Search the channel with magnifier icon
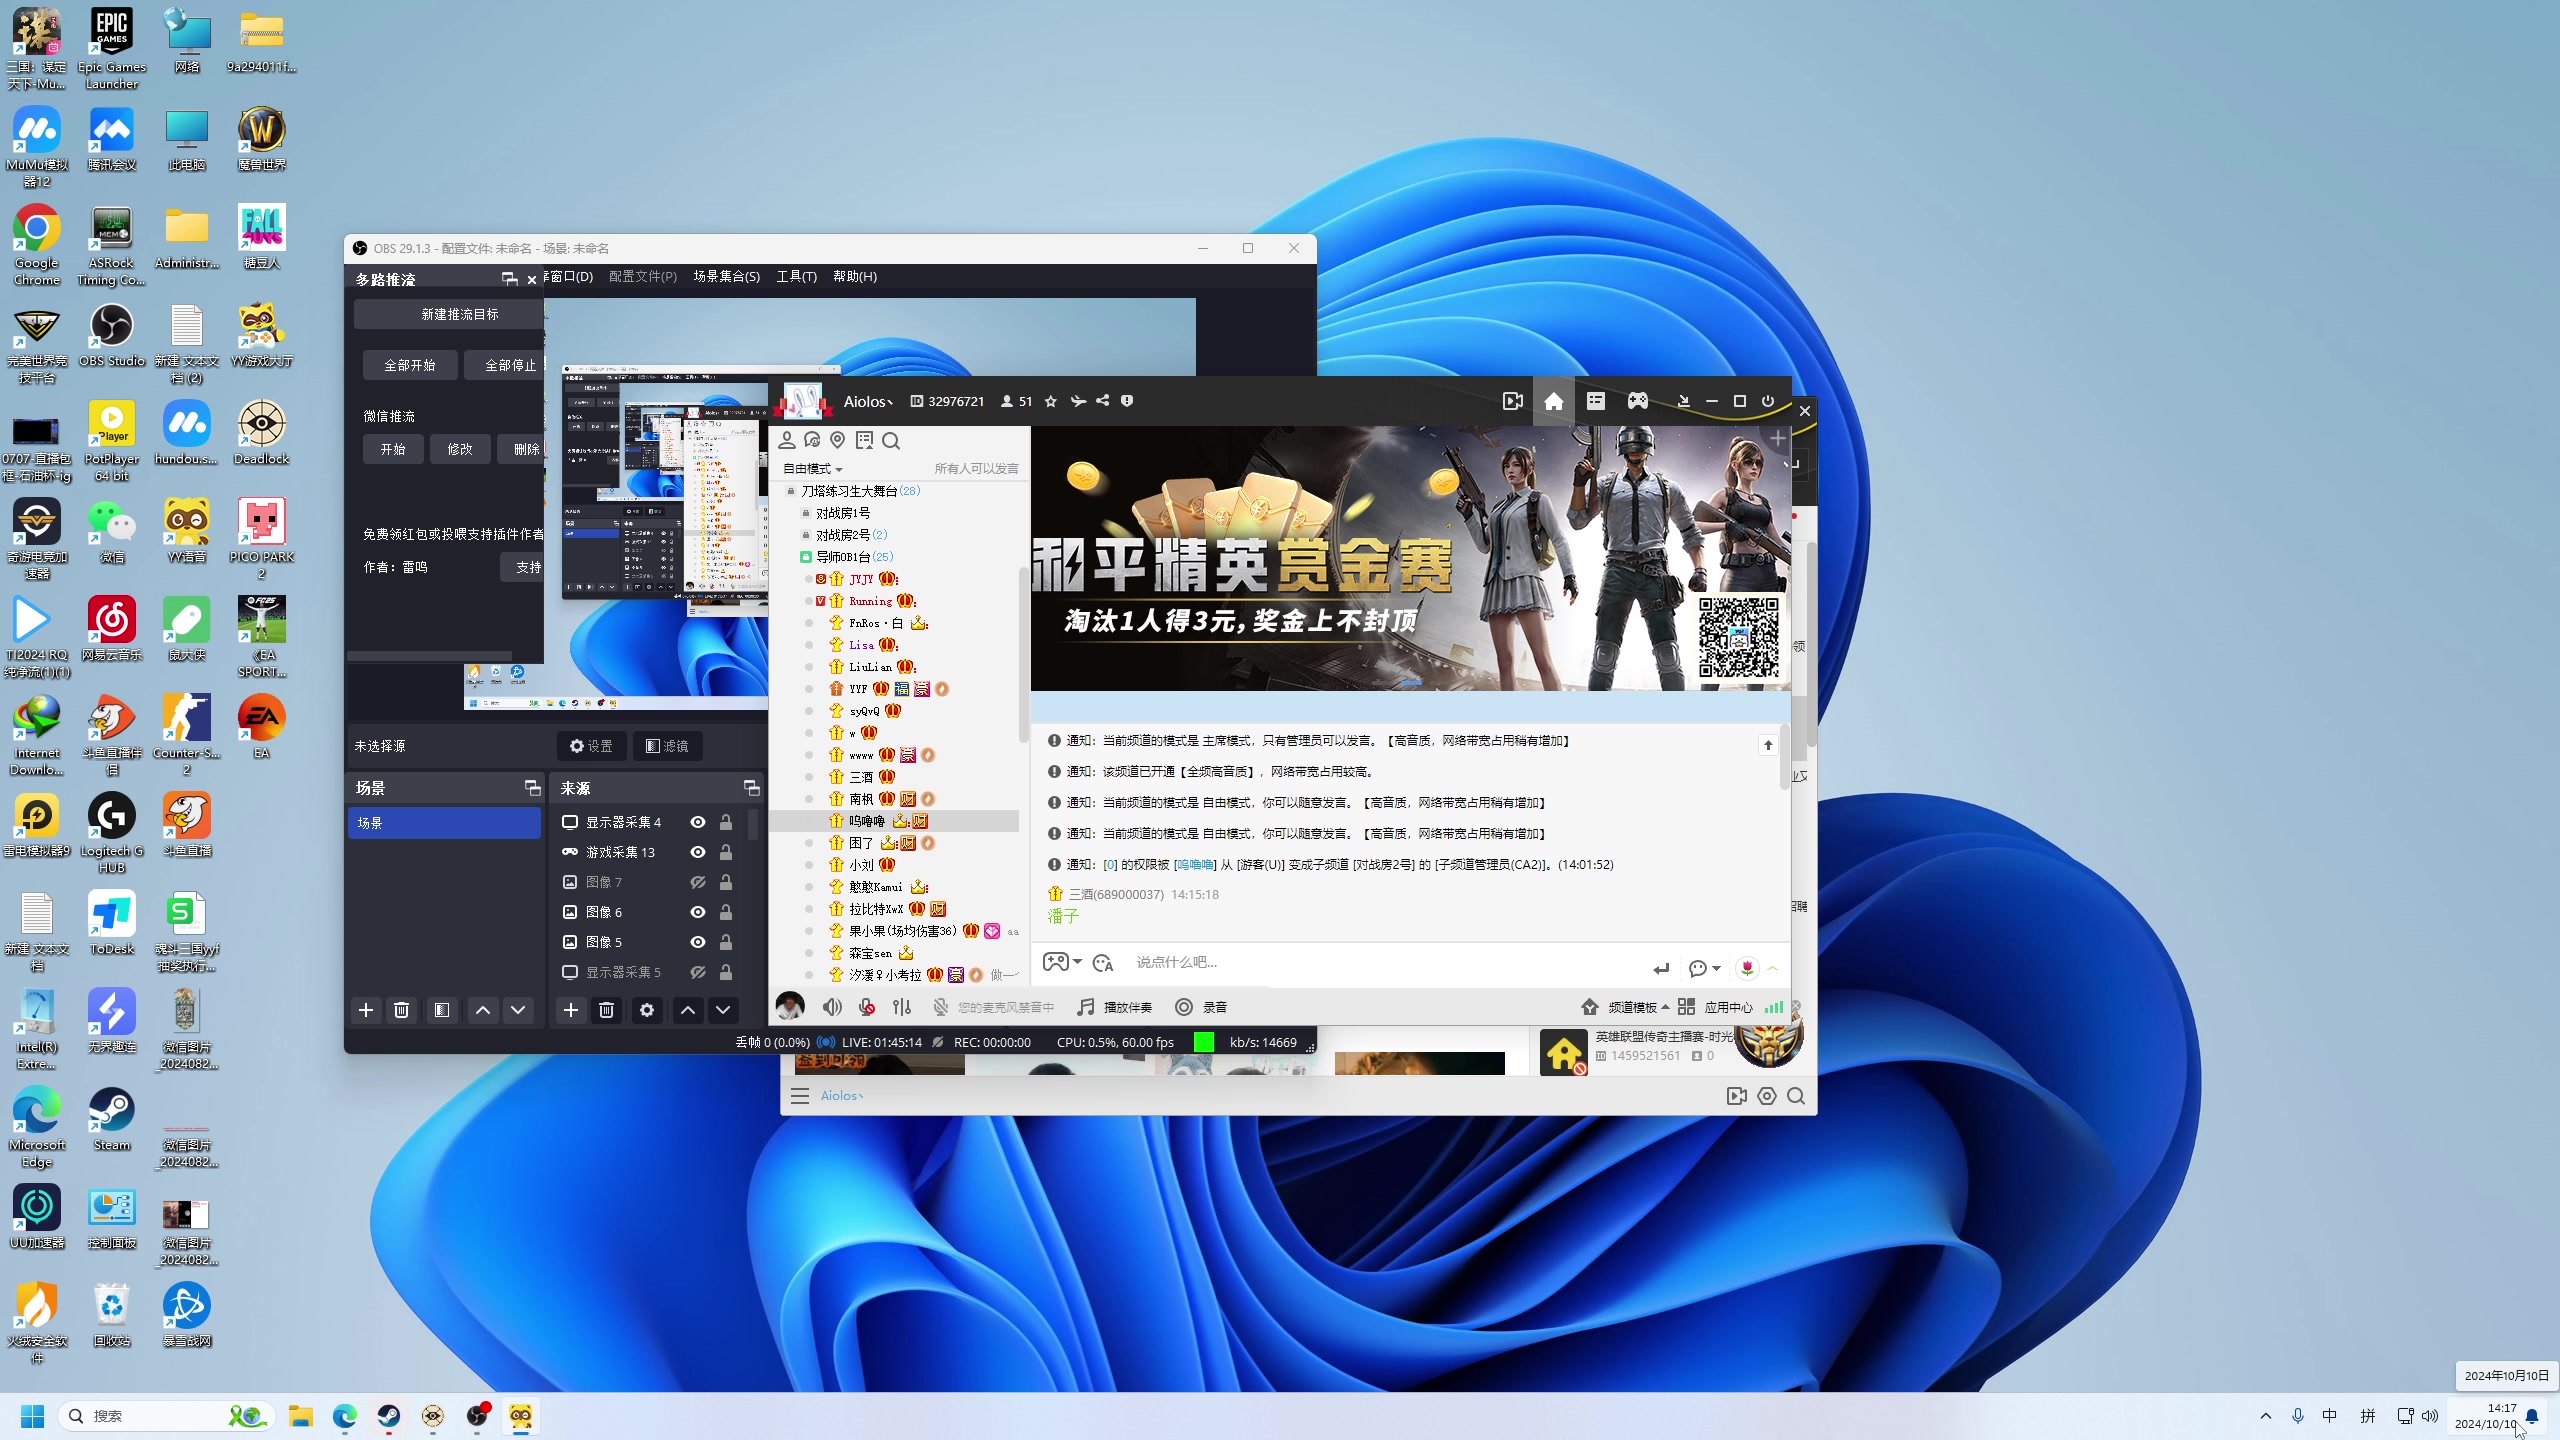 (x=891, y=441)
